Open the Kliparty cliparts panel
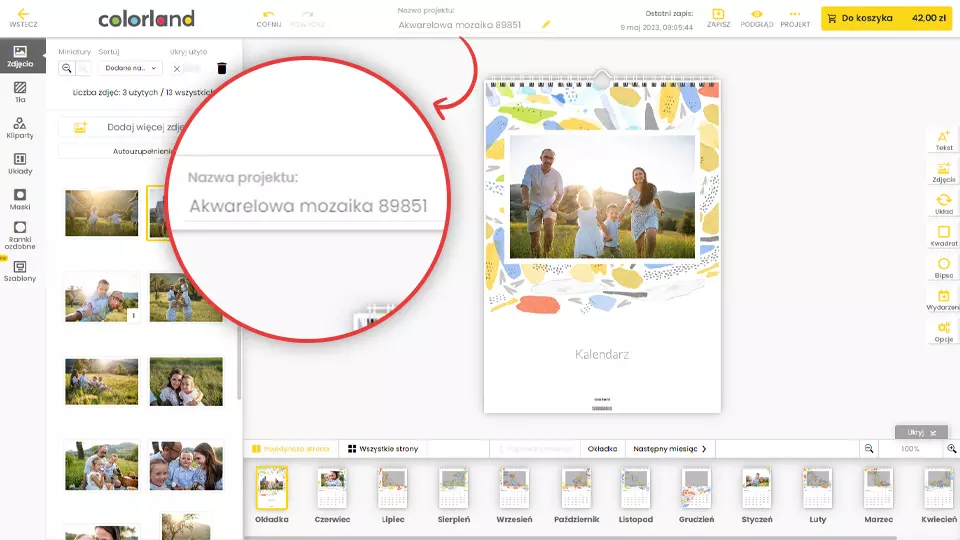 pos(20,128)
